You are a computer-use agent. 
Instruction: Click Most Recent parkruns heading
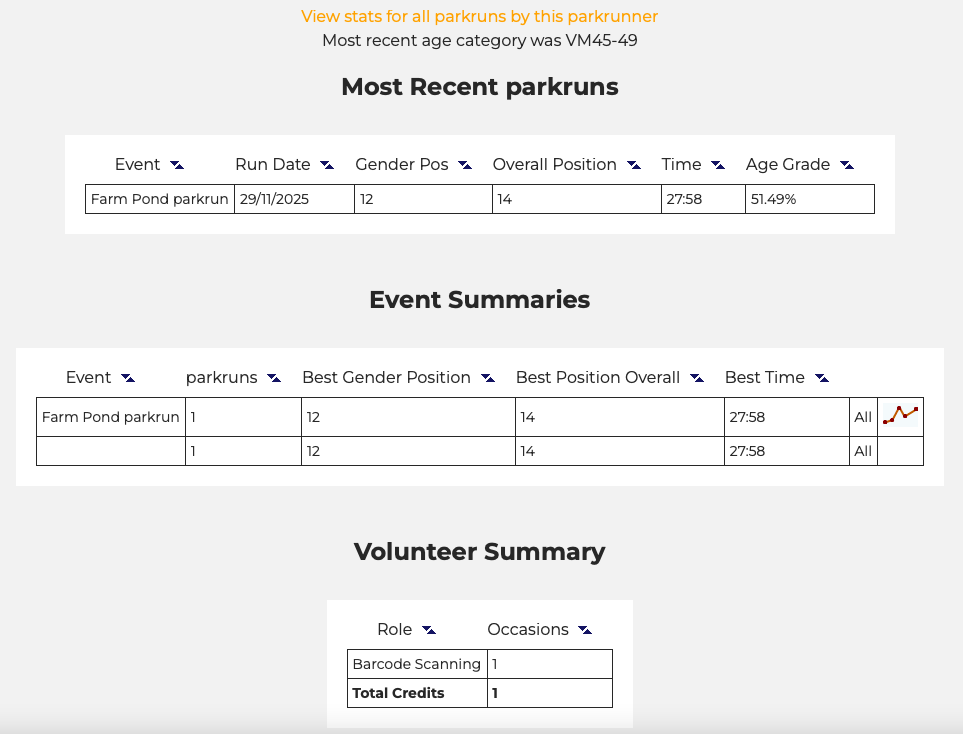pyautogui.click(x=480, y=87)
